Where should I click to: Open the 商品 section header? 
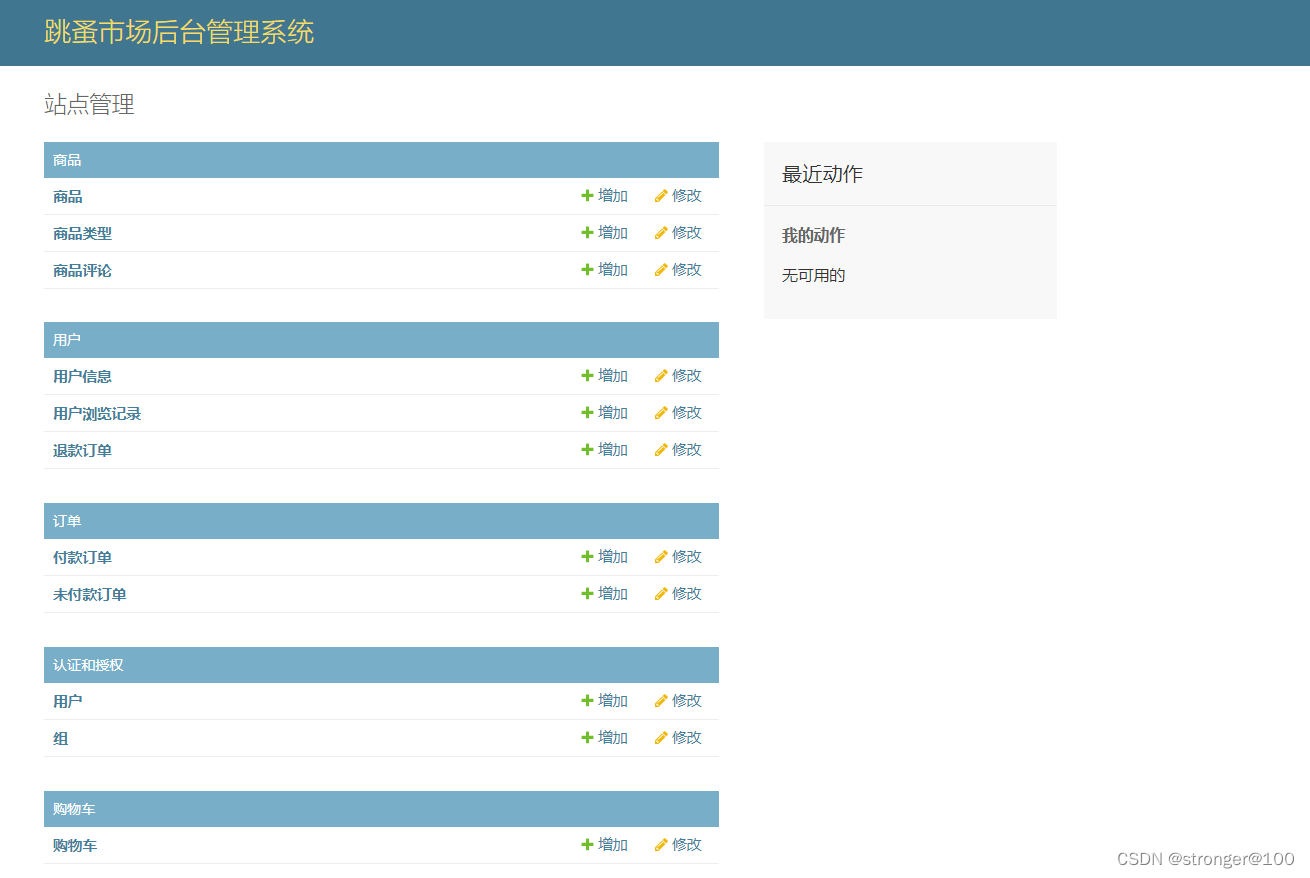pos(67,160)
